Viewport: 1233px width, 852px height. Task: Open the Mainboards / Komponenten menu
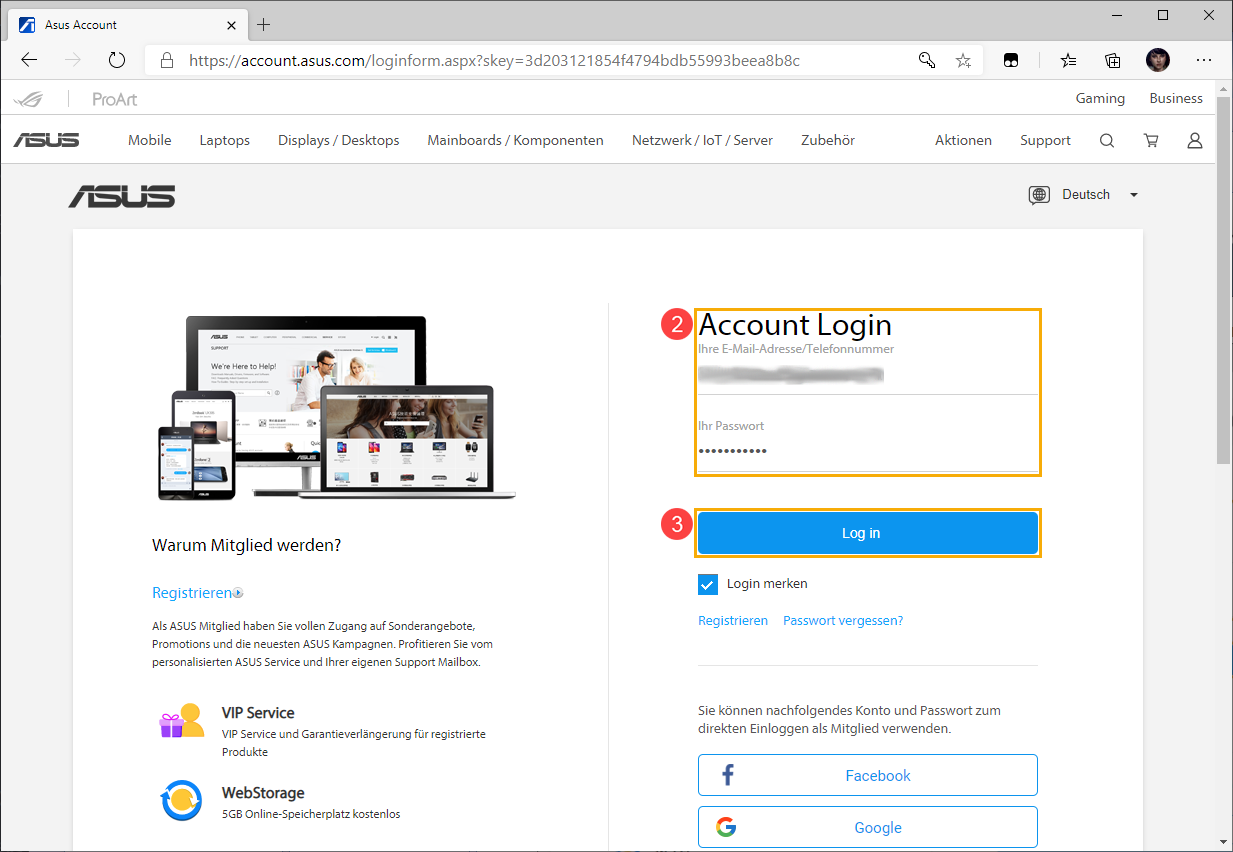(x=516, y=140)
